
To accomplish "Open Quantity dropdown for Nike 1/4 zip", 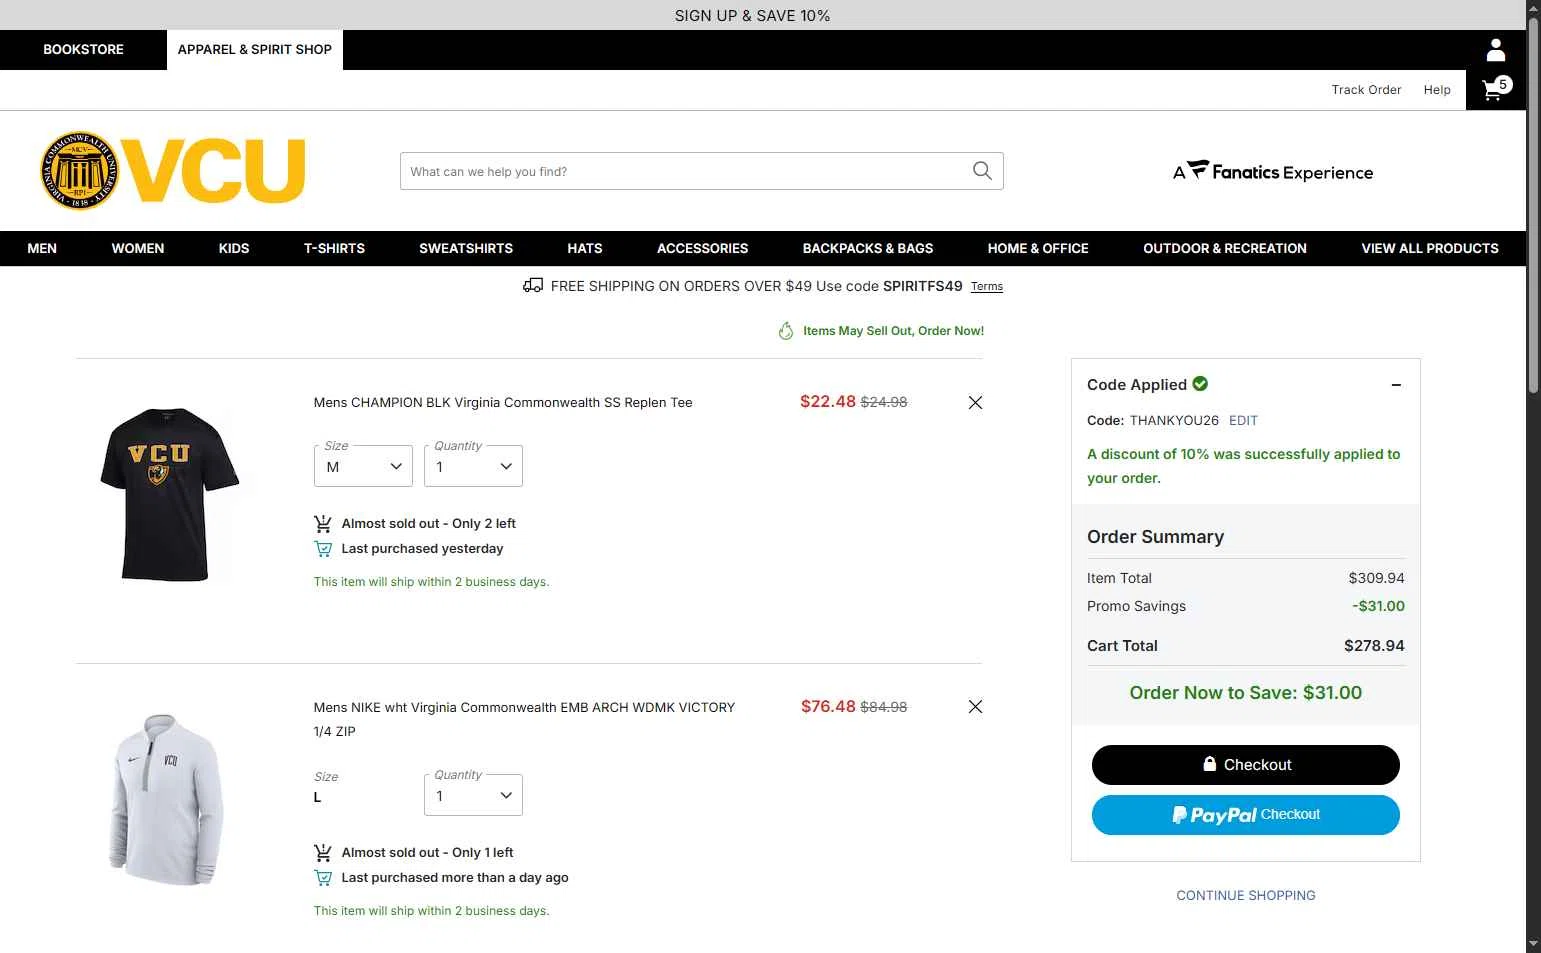I will (473, 795).
